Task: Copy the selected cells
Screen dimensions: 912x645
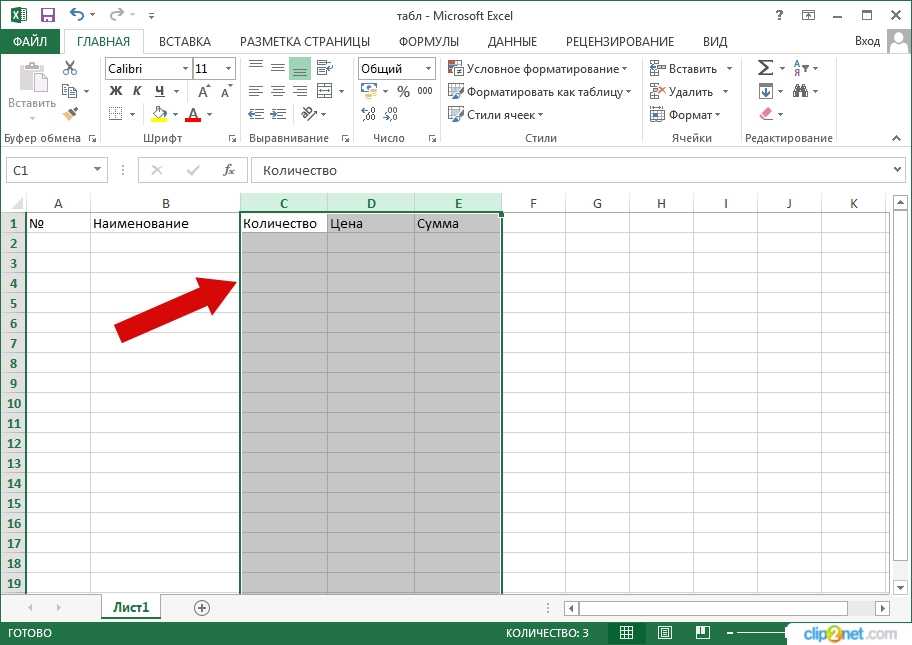Action: click(70, 91)
